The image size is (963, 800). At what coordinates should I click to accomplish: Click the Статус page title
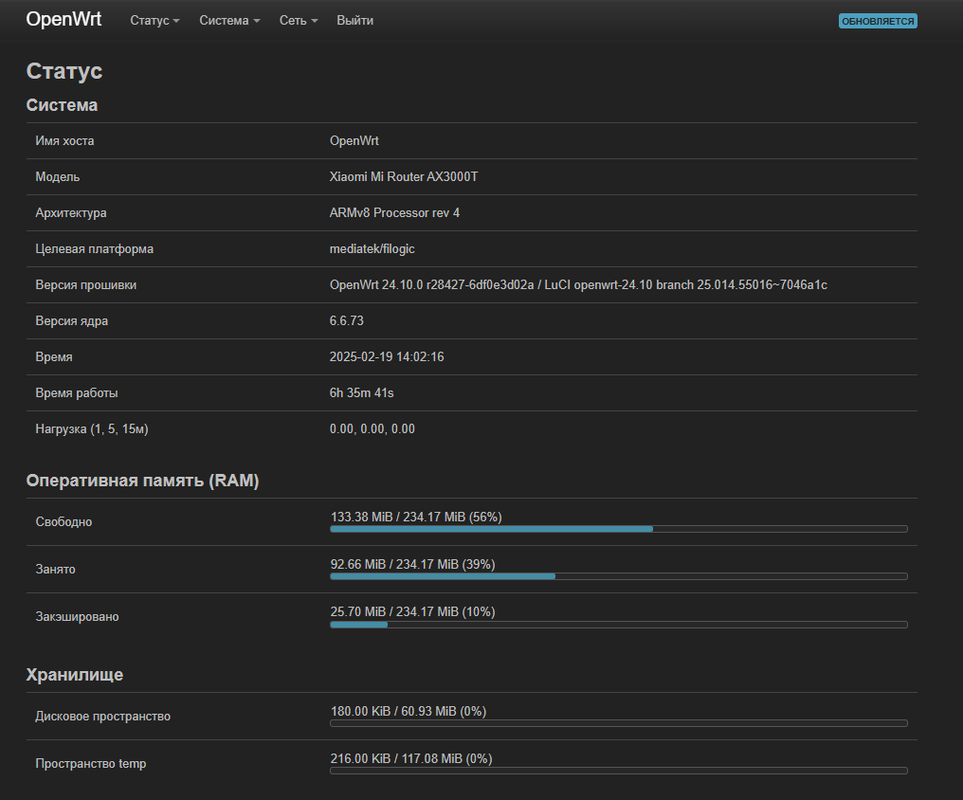coord(64,71)
